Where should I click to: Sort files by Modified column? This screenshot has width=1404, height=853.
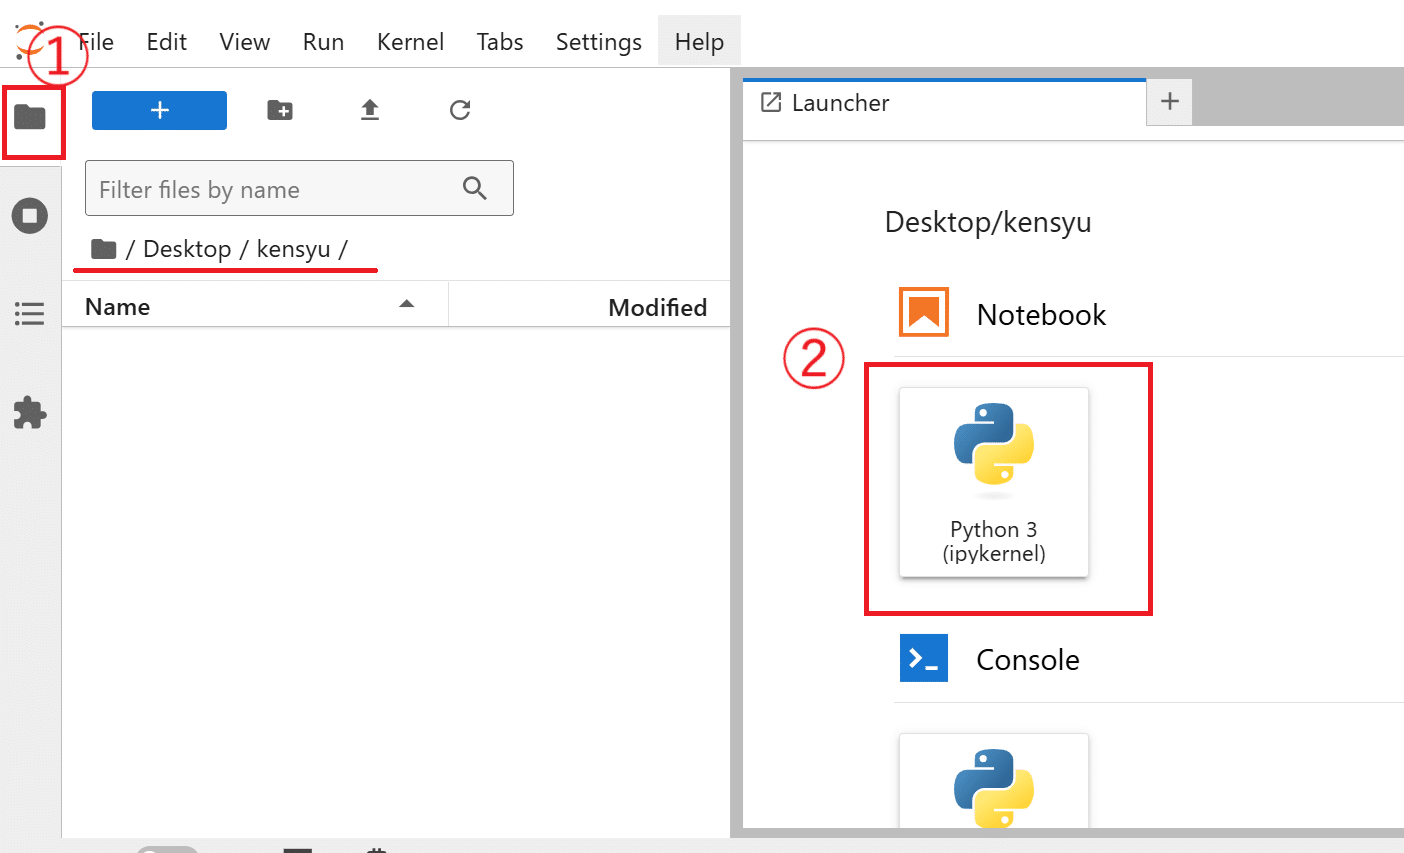pos(656,308)
